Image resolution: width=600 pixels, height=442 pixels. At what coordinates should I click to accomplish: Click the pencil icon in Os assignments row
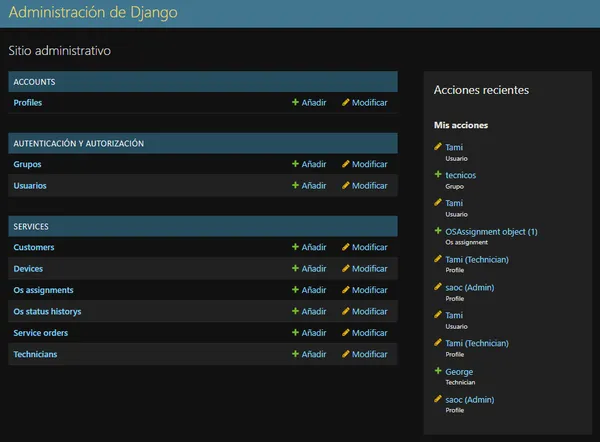(345, 290)
